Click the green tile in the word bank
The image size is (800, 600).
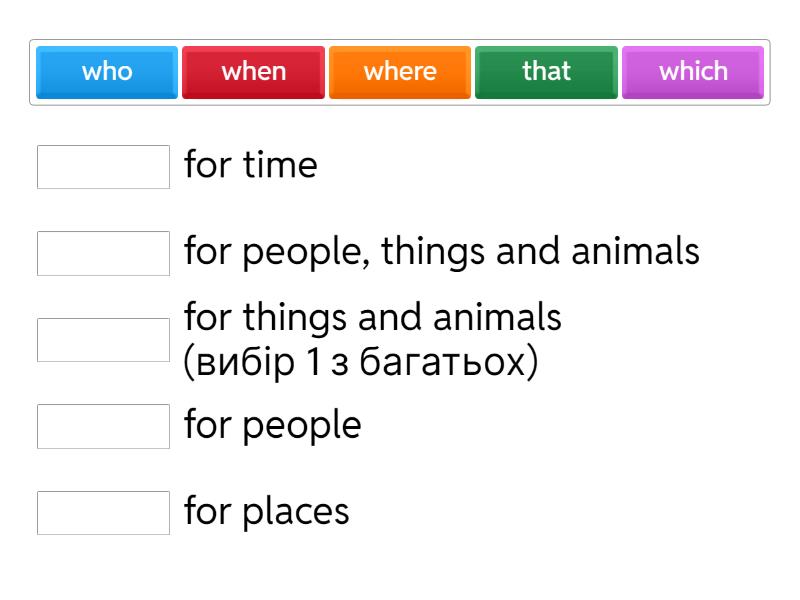pyautogui.click(x=546, y=72)
